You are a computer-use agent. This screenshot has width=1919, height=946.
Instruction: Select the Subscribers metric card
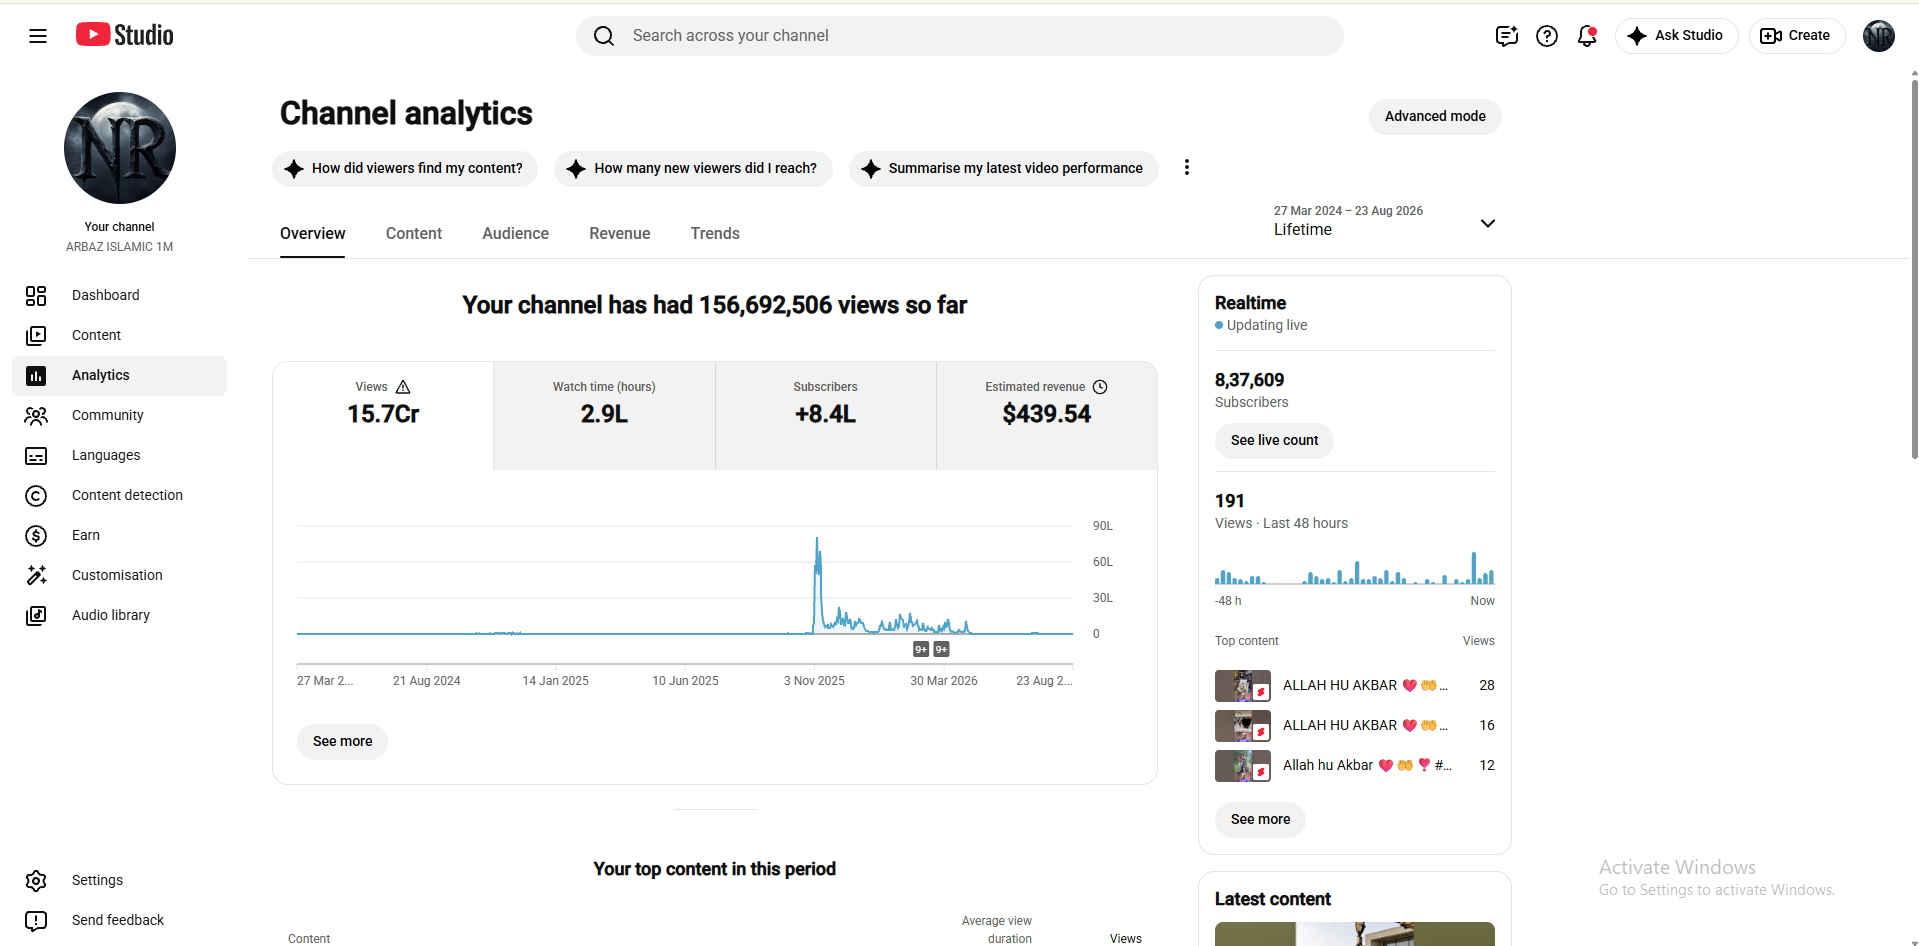826,416
